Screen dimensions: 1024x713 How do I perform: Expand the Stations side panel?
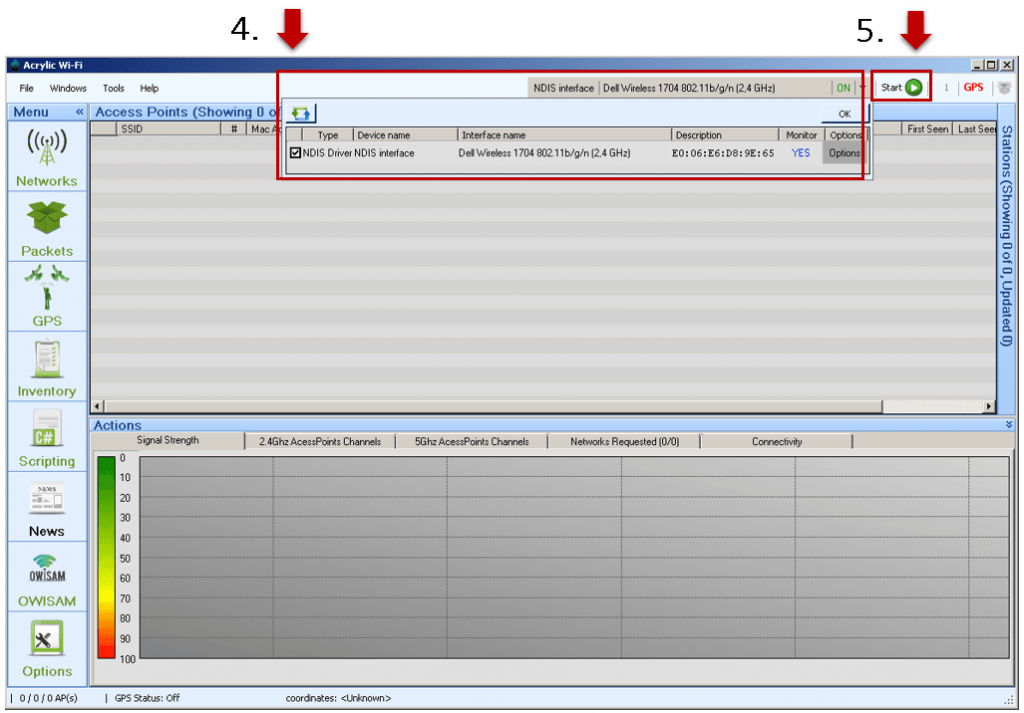pos(1006,235)
